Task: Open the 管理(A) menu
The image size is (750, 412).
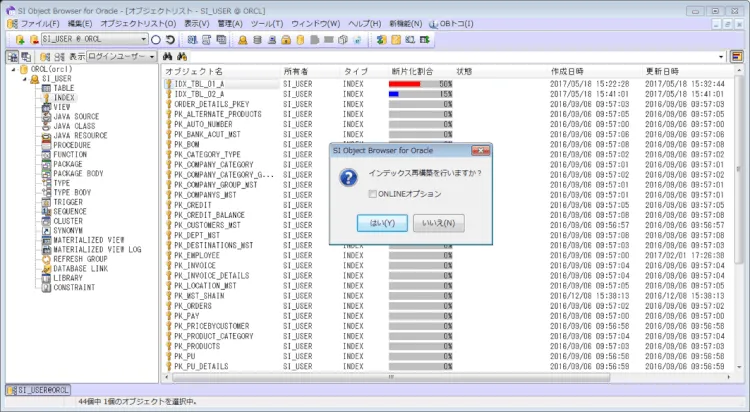Action: (x=230, y=24)
